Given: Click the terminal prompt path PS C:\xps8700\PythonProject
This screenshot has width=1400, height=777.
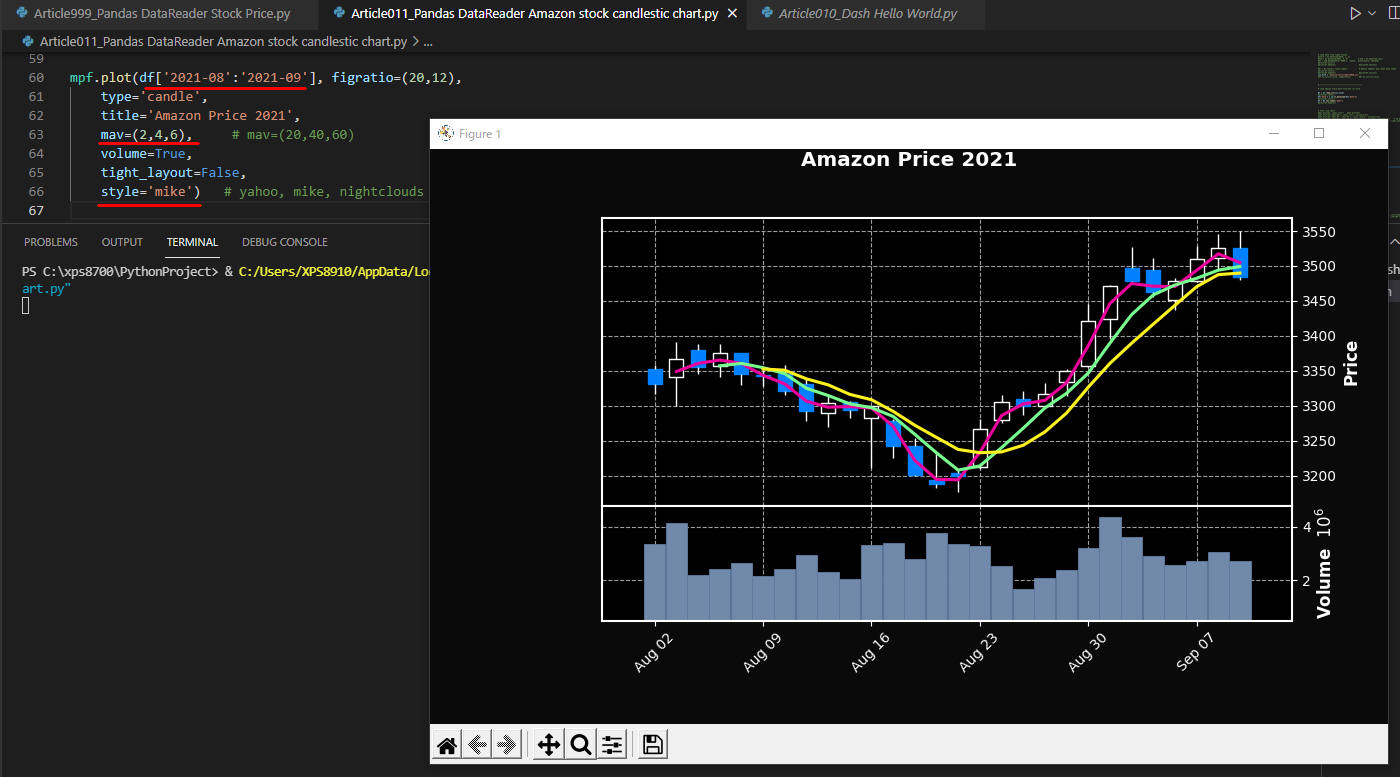Looking at the screenshot, I should (x=120, y=271).
